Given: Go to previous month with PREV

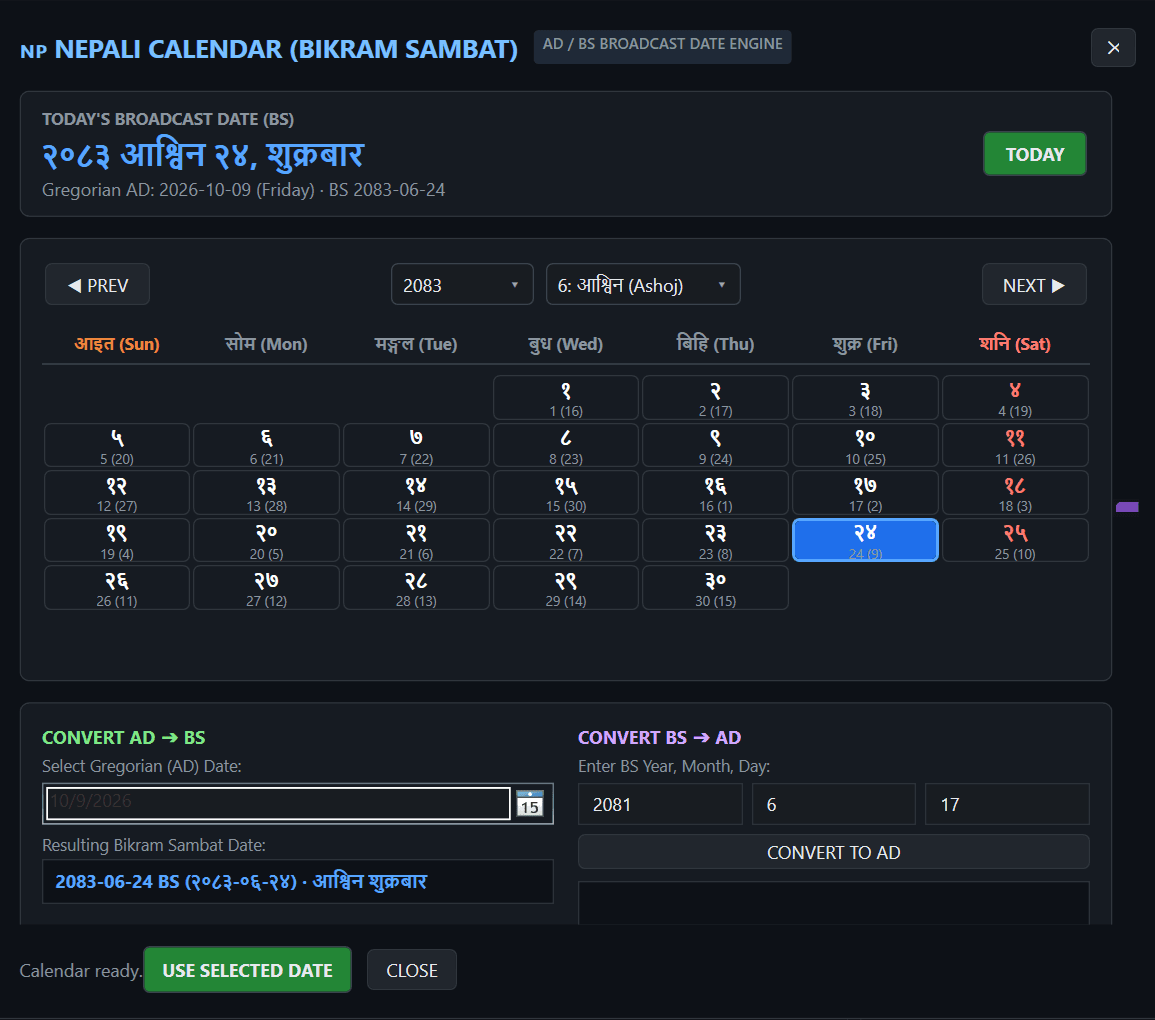Looking at the screenshot, I should tap(97, 285).
